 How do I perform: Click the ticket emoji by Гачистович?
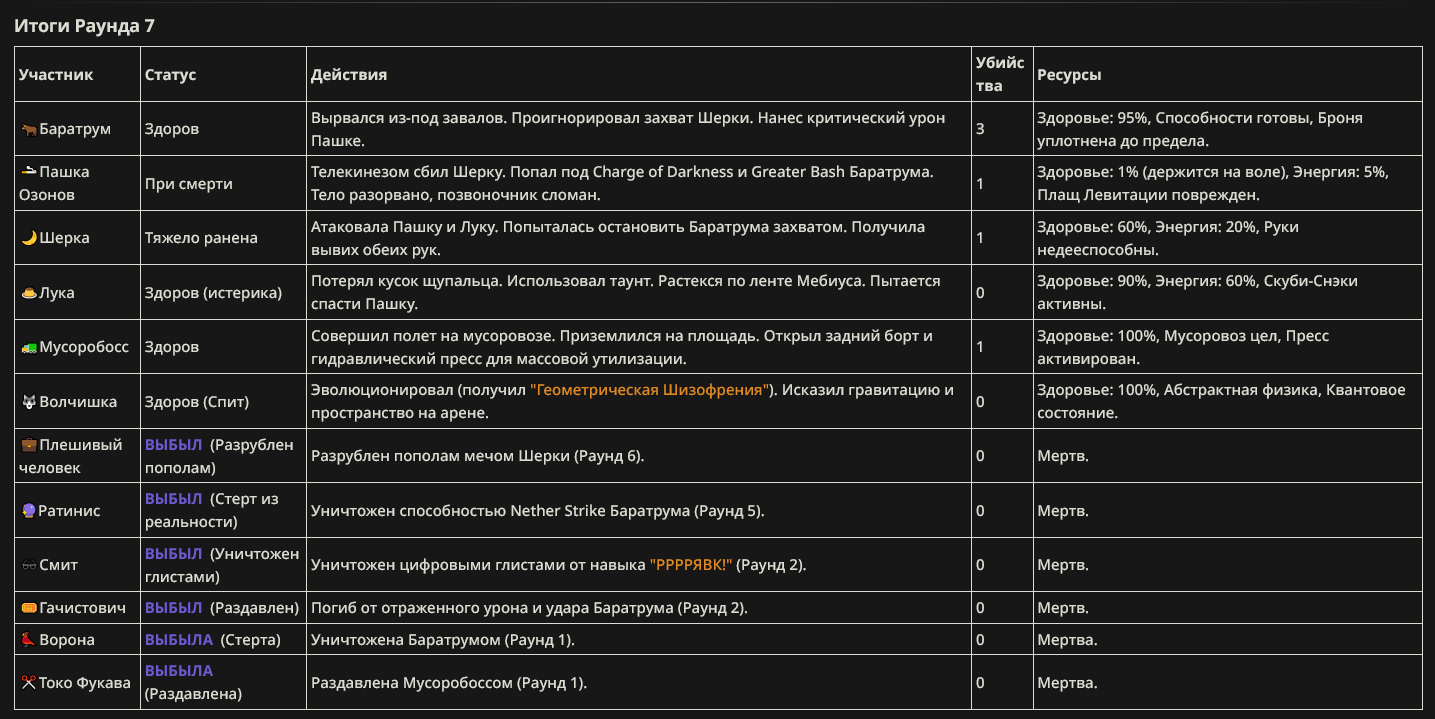coord(28,608)
